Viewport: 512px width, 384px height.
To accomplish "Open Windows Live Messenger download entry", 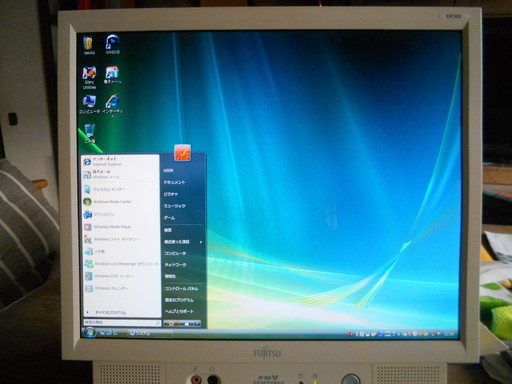I will tap(121, 264).
